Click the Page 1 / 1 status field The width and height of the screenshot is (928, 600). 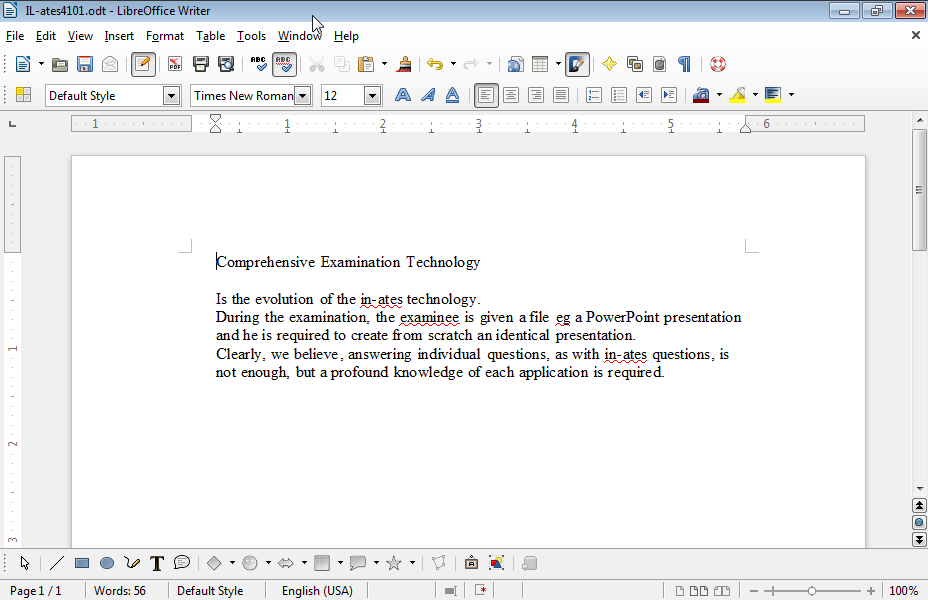(x=36, y=591)
